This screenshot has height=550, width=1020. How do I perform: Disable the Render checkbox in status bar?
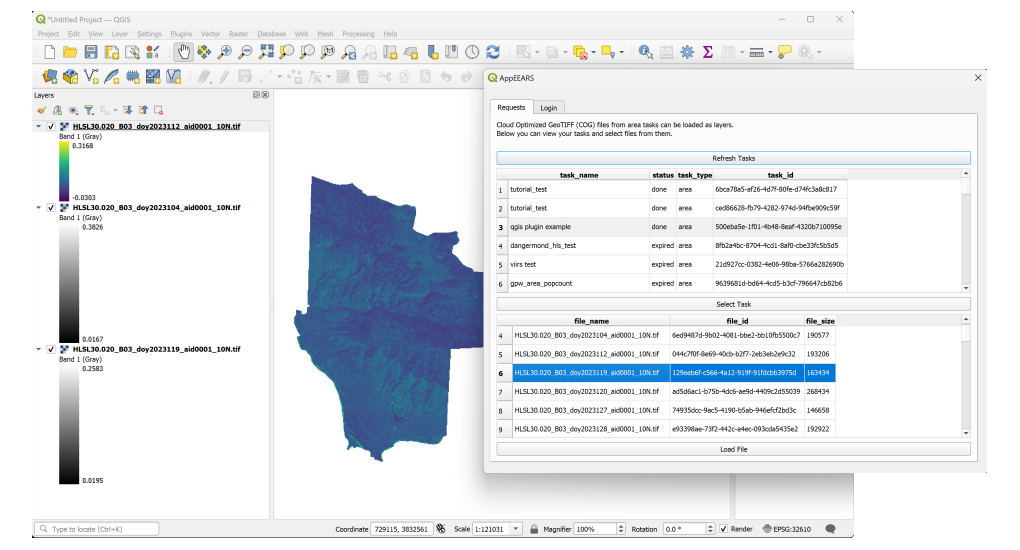point(722,529)
